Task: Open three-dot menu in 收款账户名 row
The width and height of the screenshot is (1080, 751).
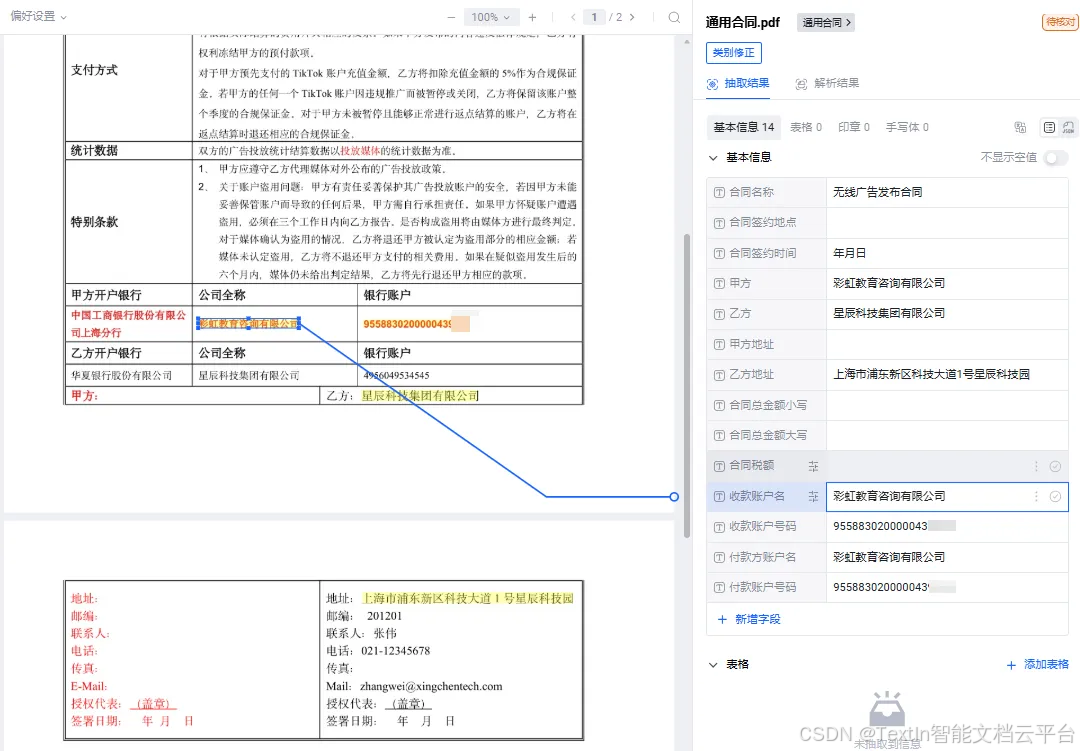Action: (x=1036, y=497)
